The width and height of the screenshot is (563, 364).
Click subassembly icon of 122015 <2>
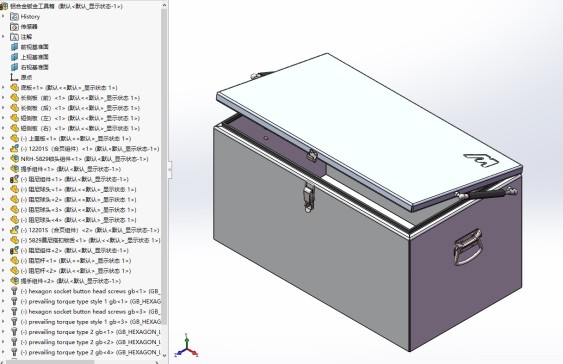[x=14, y=230]
